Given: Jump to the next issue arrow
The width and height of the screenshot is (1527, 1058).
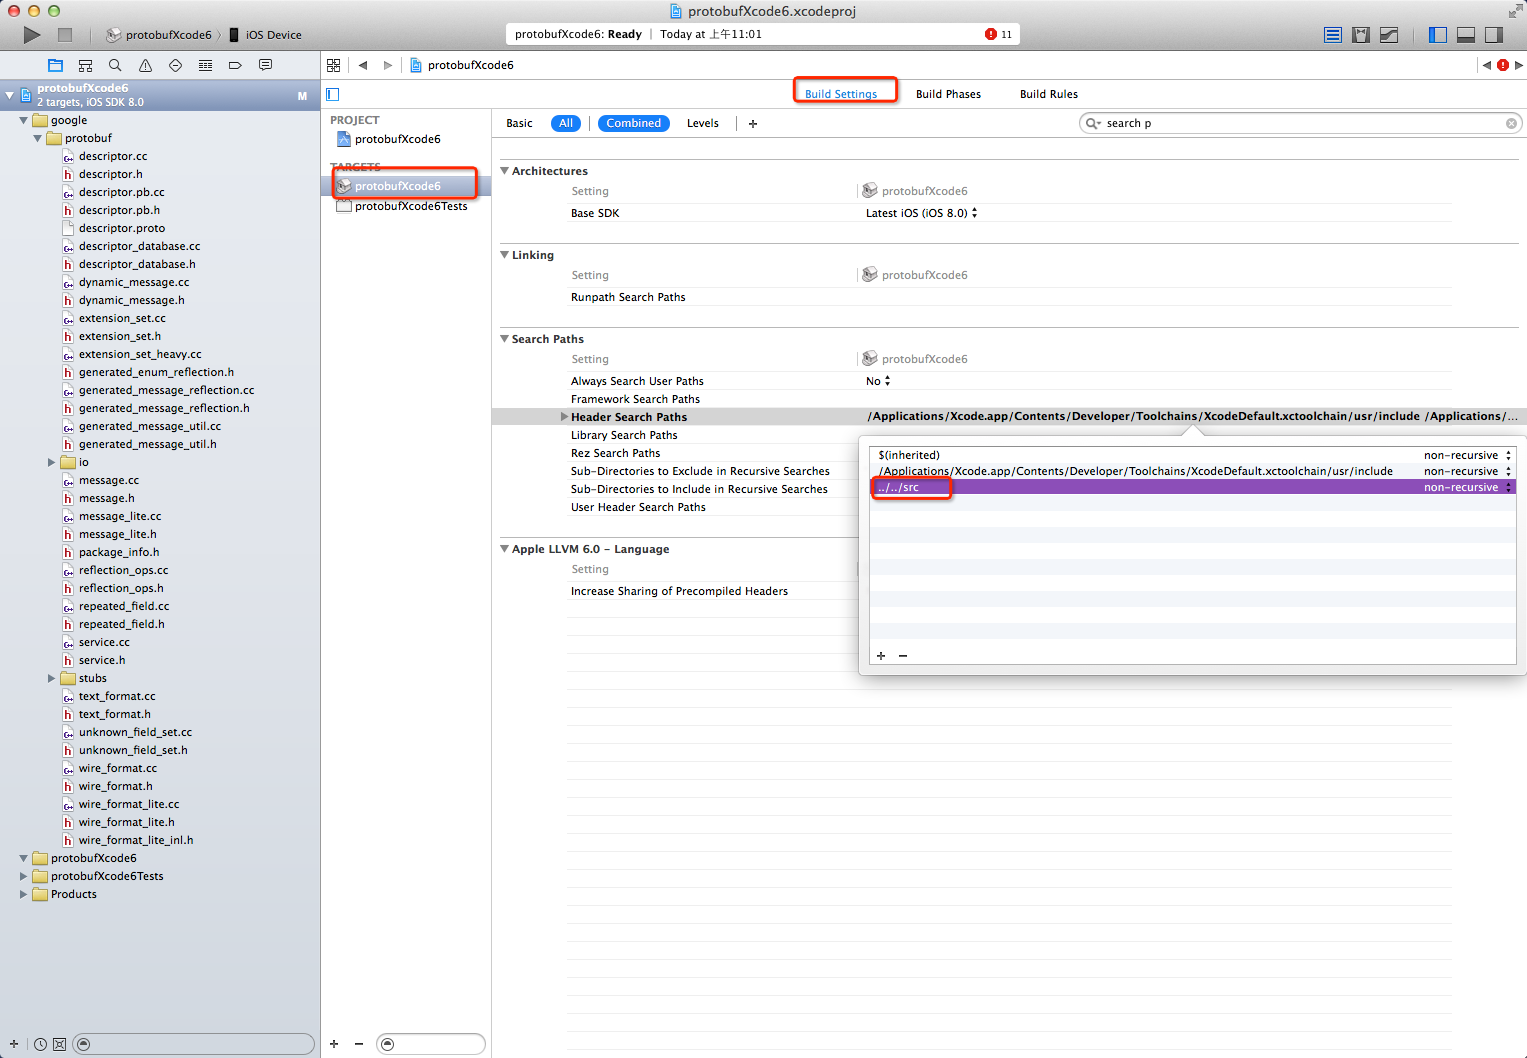Looking at the screenshot, I should coord(1519,65).
